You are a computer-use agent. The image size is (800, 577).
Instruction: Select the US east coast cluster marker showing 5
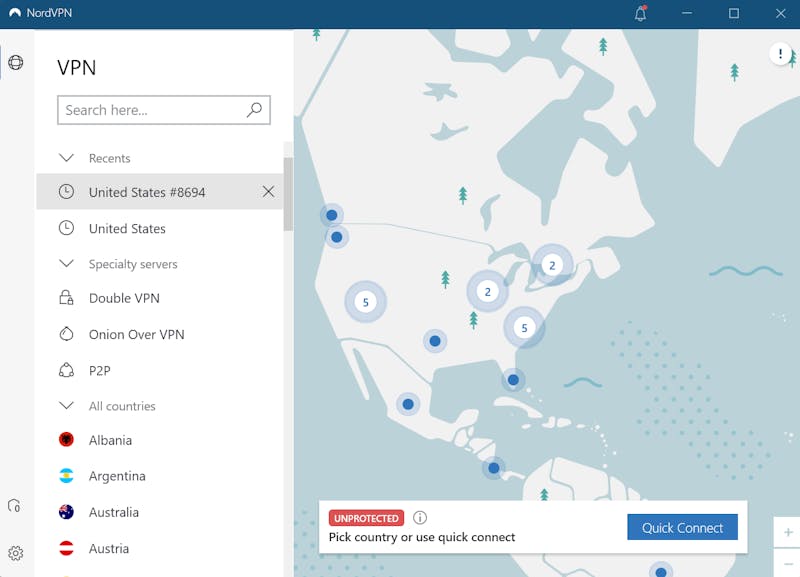pyautogui.click(x=524, y=328)
